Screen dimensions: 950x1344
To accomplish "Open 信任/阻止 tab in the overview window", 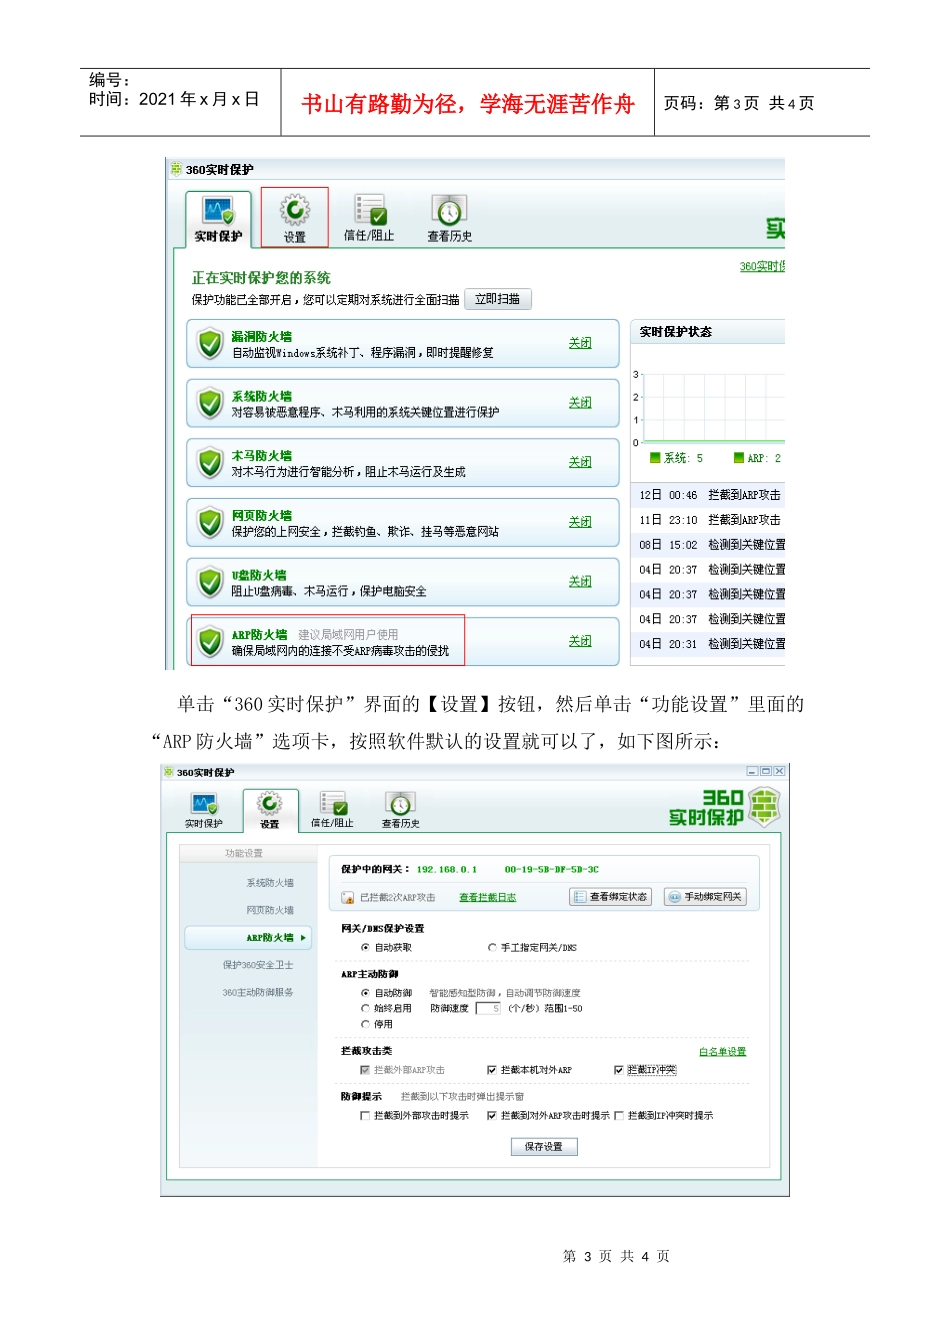I will click(369, 220).
